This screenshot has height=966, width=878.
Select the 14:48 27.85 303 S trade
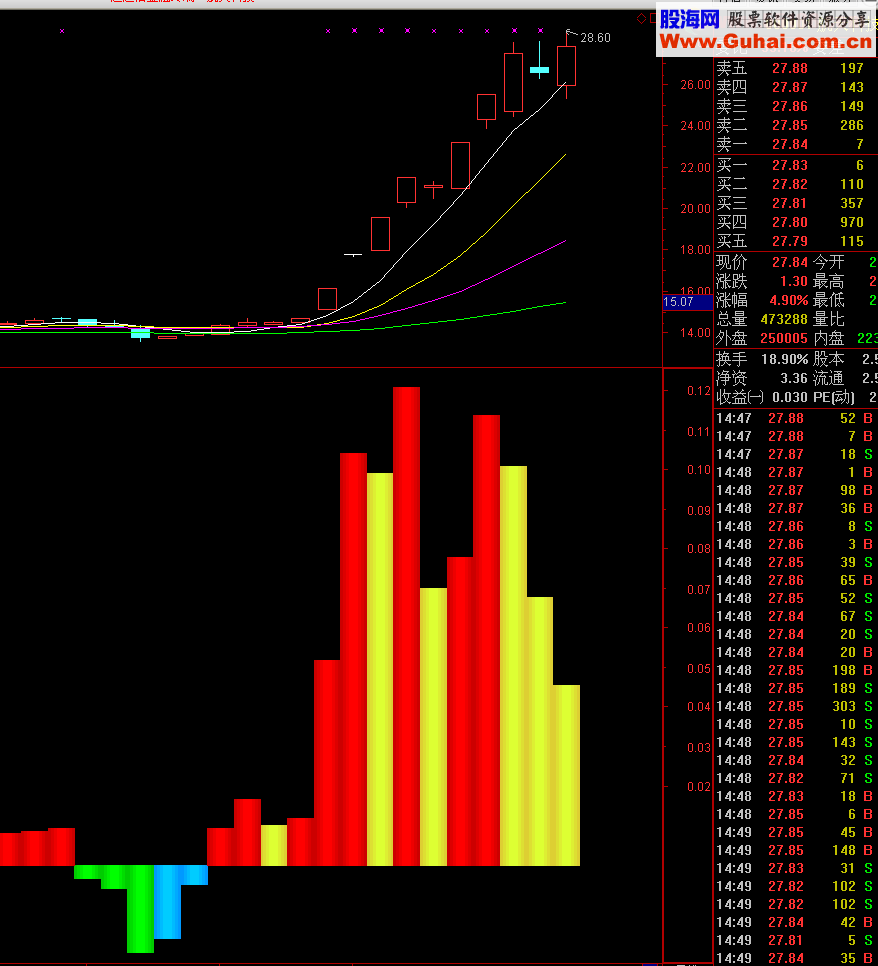(x=795, y=707)
